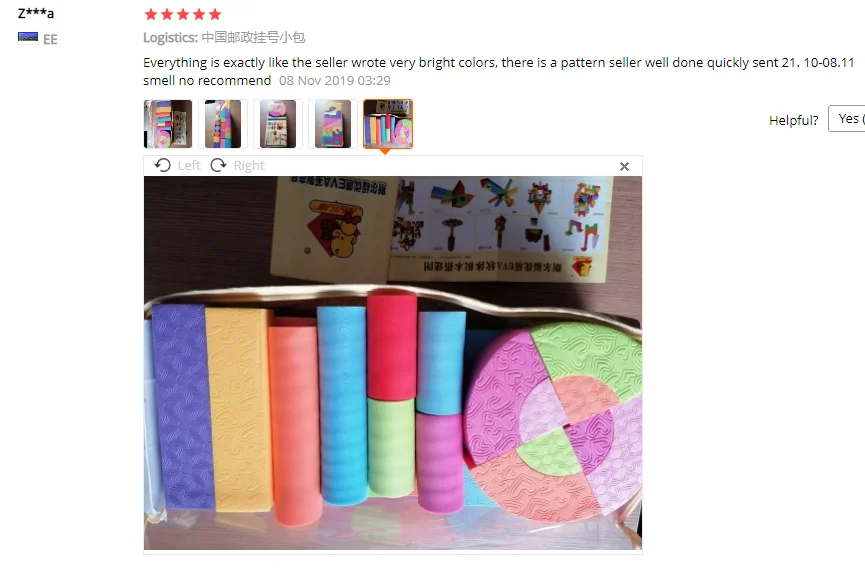Close the enlarged review photo viewer
Viewport: 865px width, 570px height.
[624, 166]
